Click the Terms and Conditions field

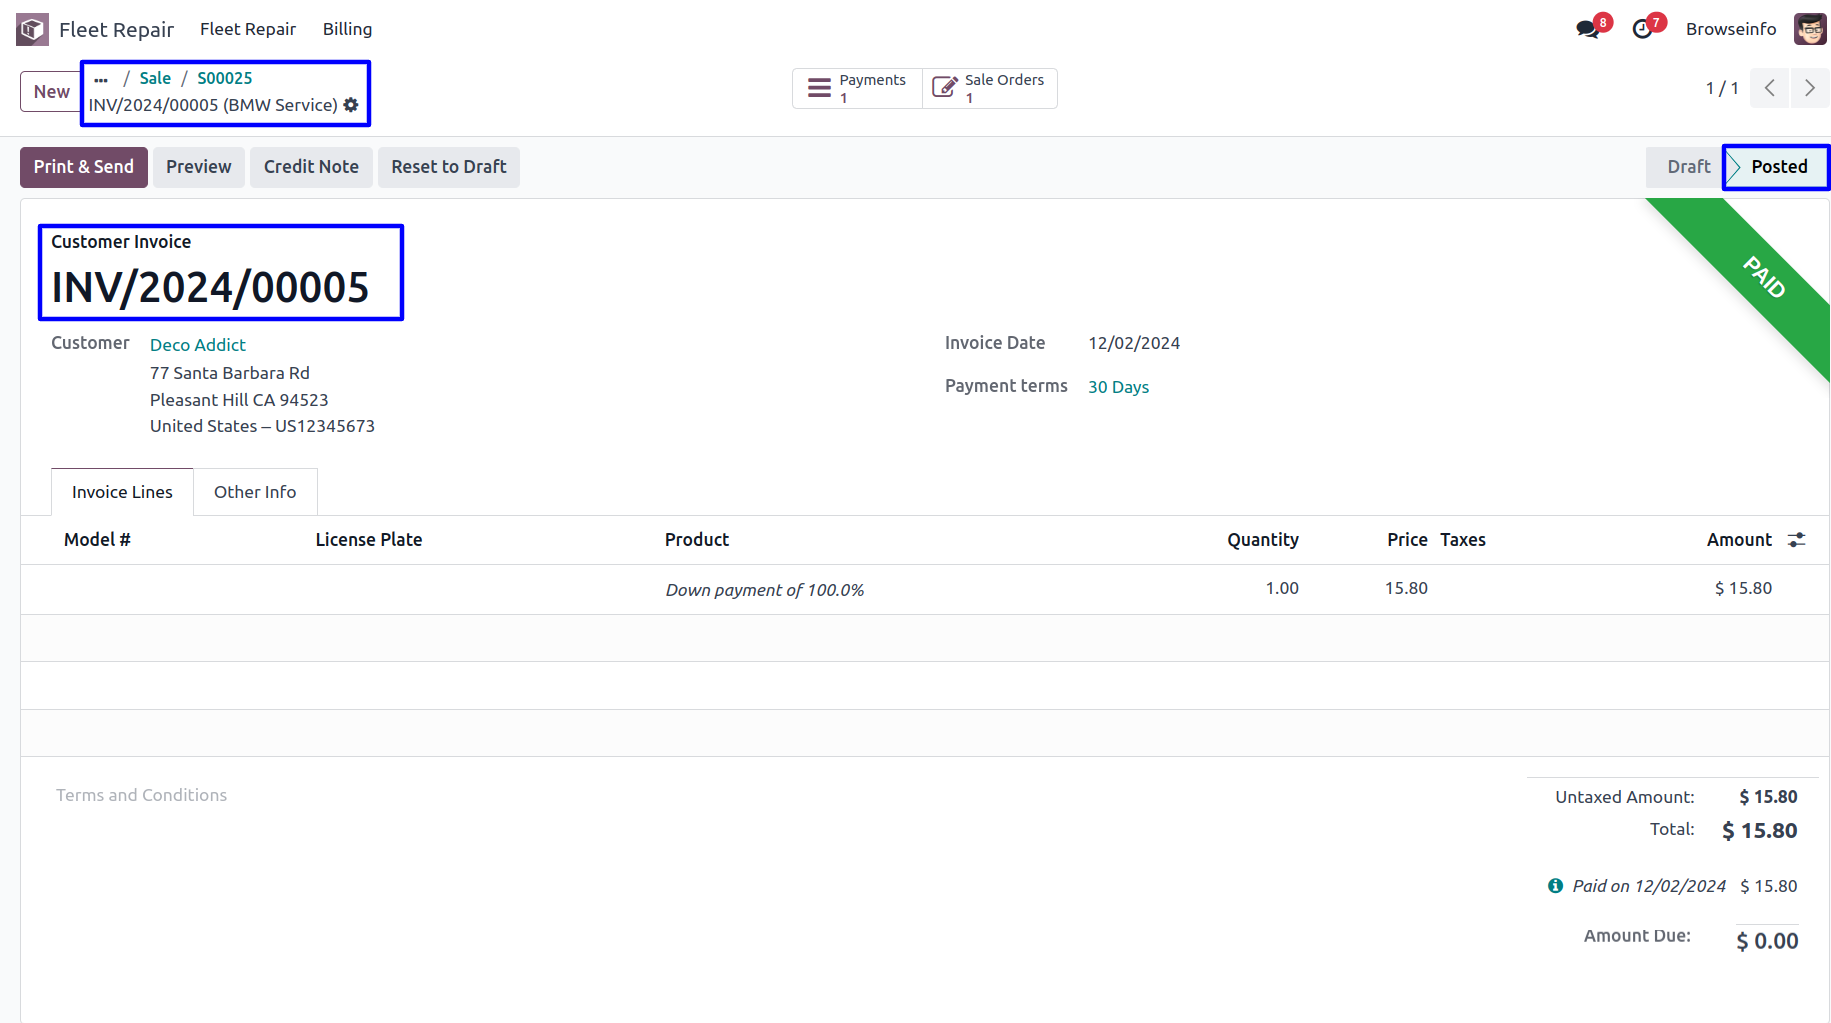click(141, 795)
